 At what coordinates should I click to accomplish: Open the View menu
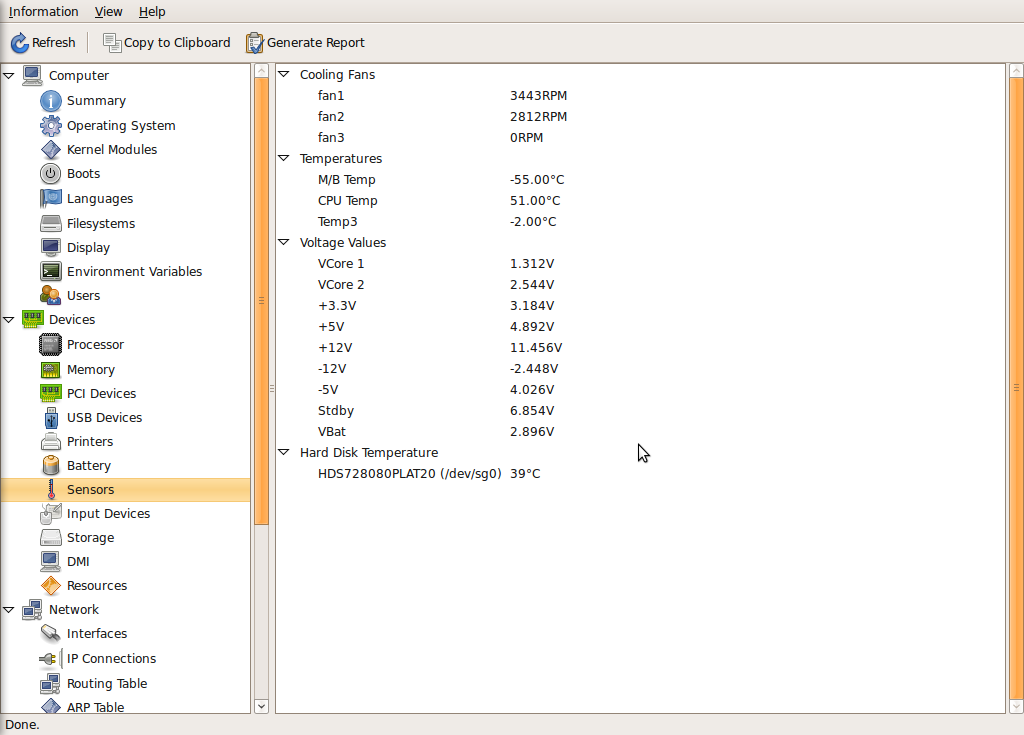pos(108,11)
